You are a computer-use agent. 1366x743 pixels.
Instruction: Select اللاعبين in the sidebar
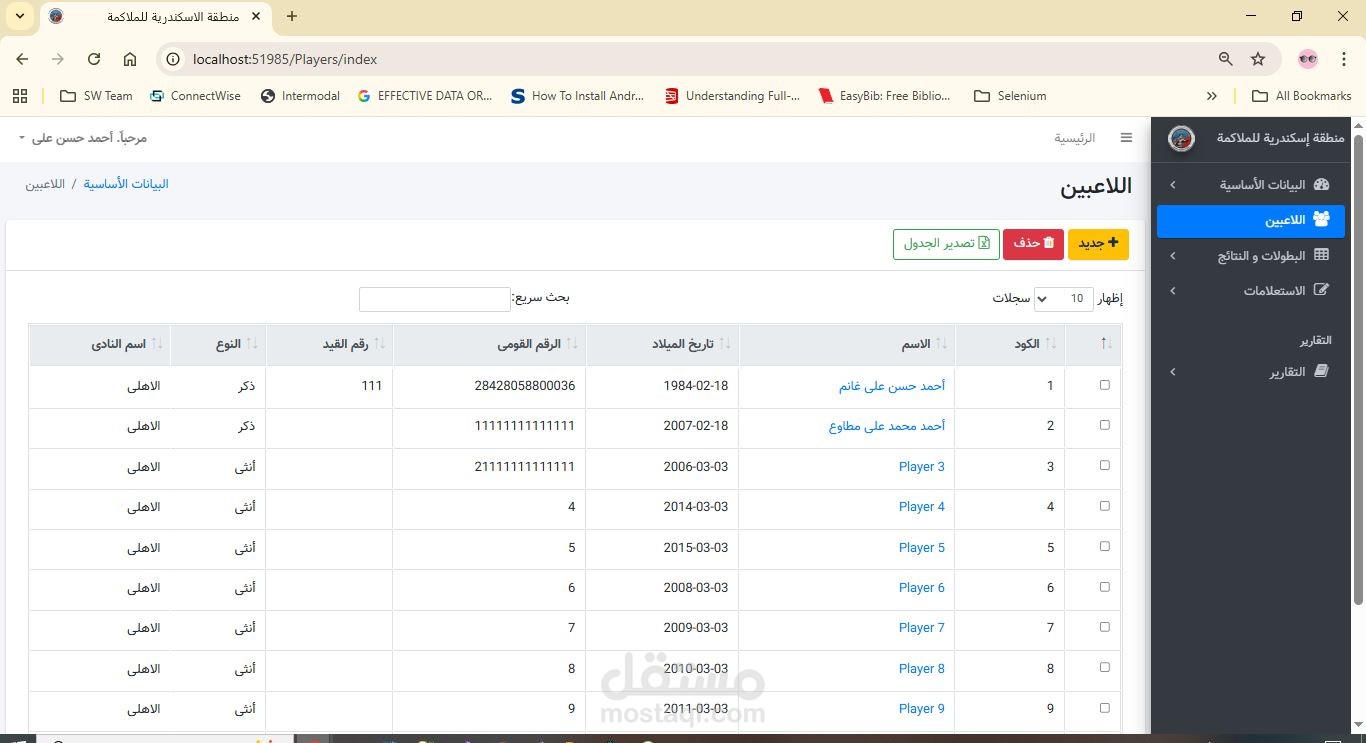[x=1251, y=220]
